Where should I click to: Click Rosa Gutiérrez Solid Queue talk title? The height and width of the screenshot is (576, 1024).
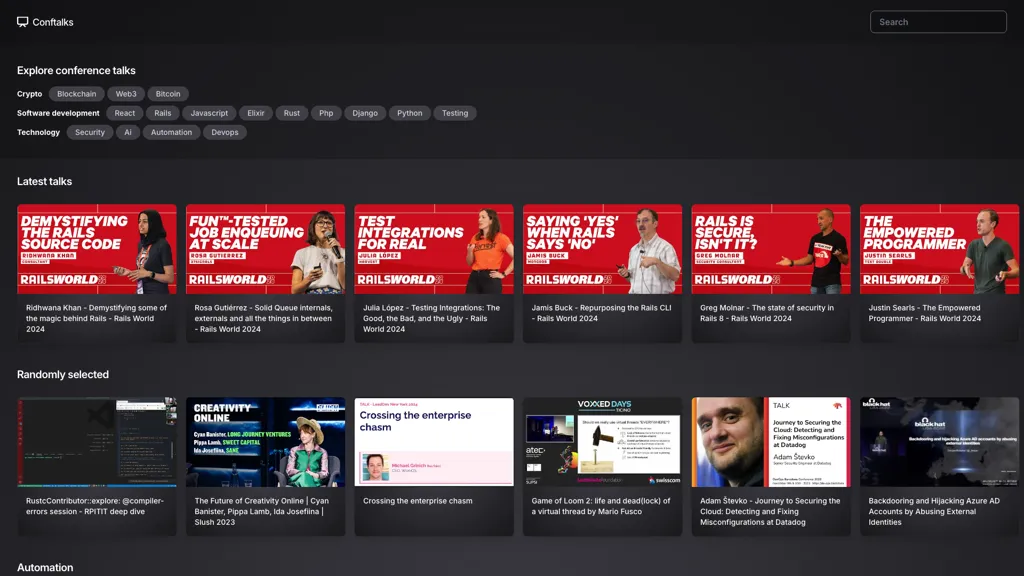click(x=264, y=319)
